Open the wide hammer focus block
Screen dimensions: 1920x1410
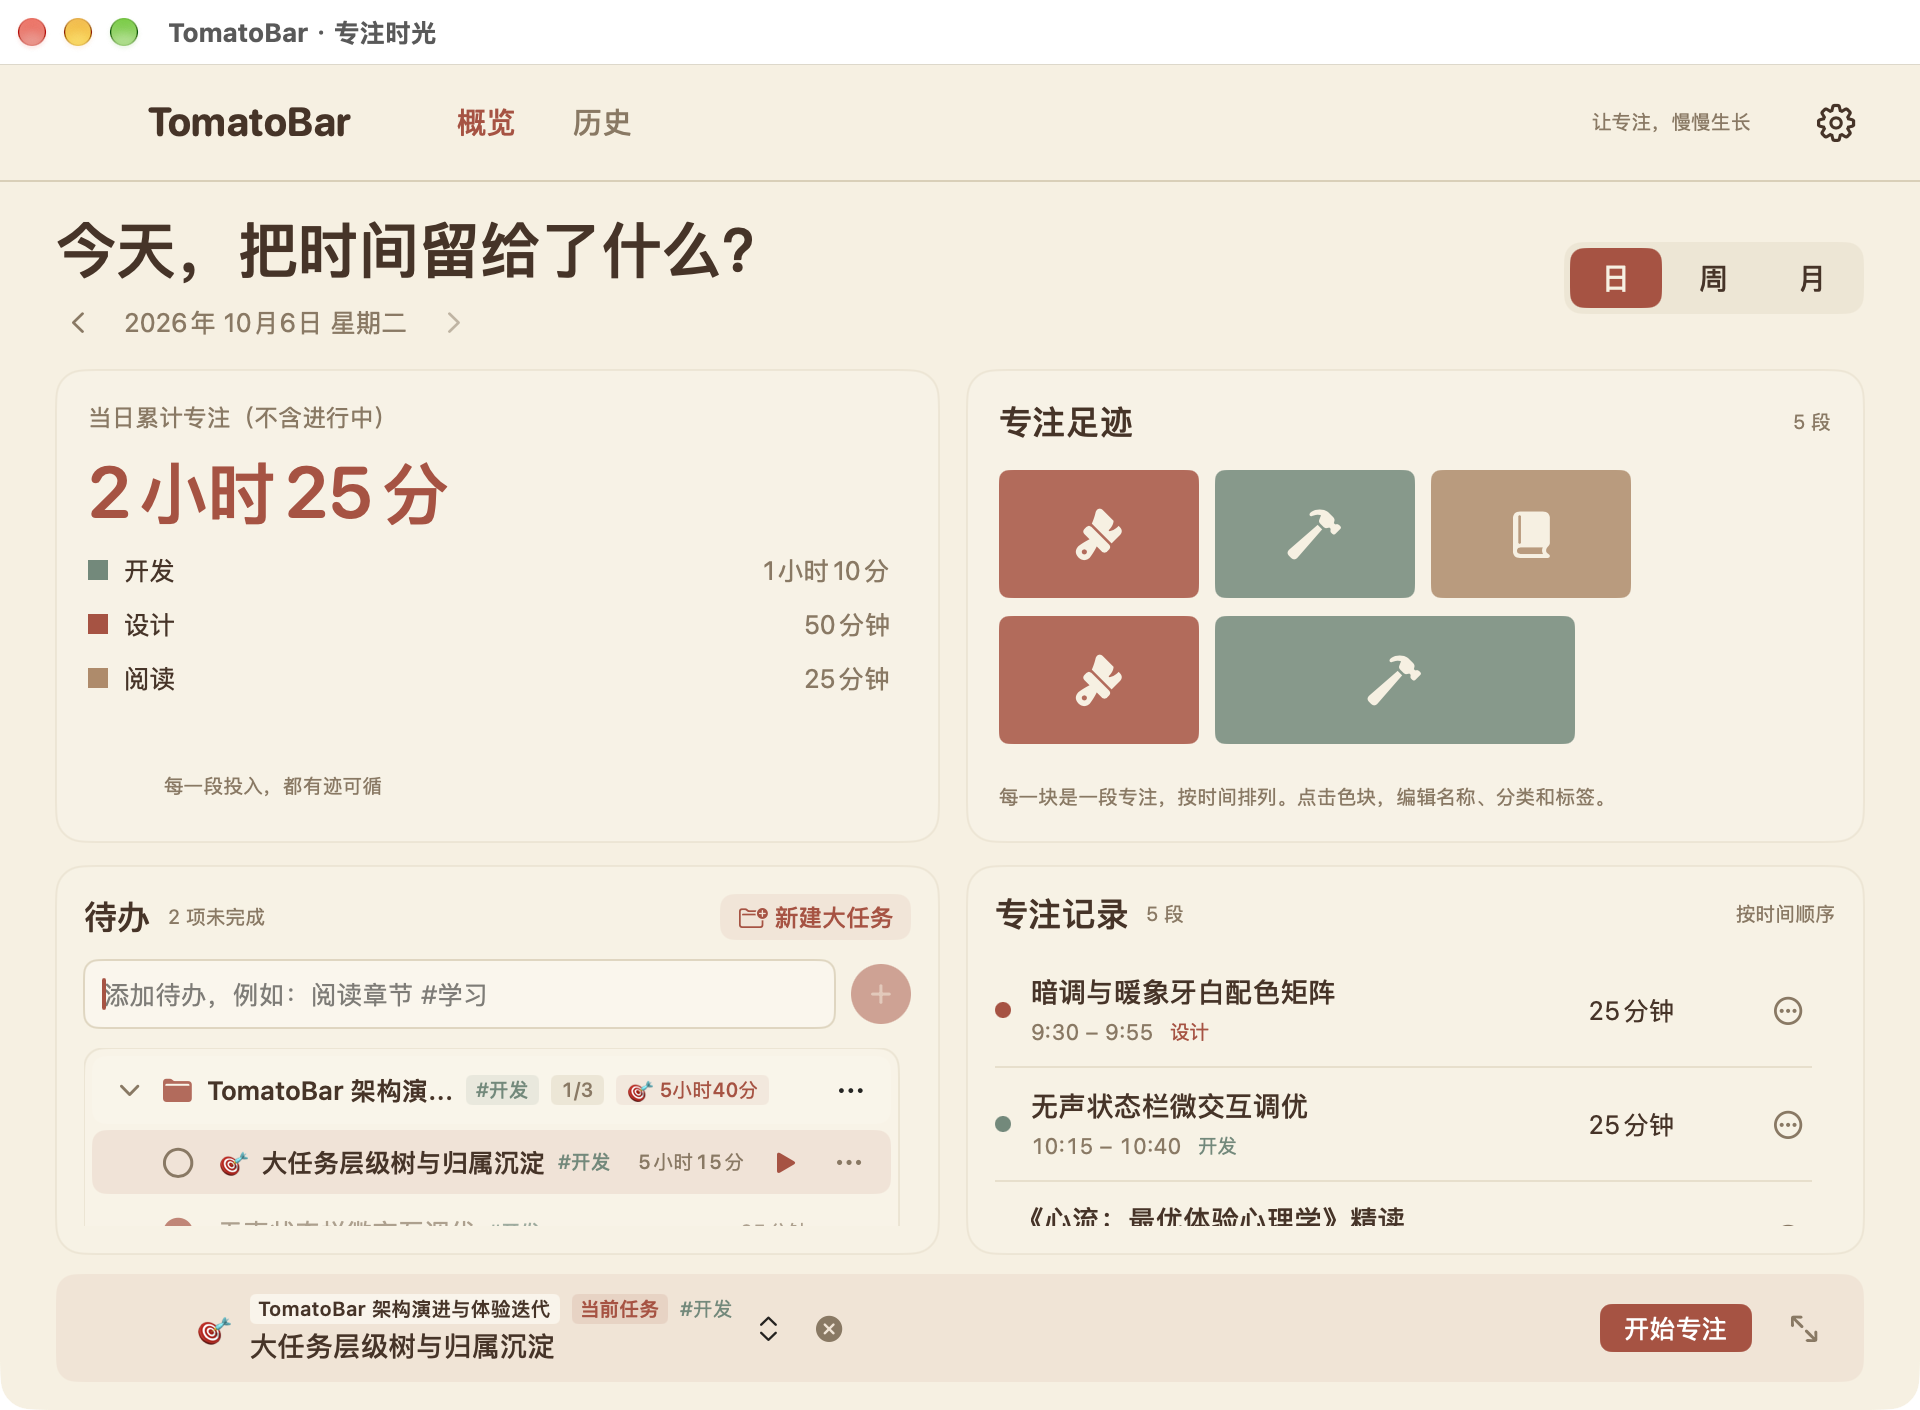coord(1394,680)
